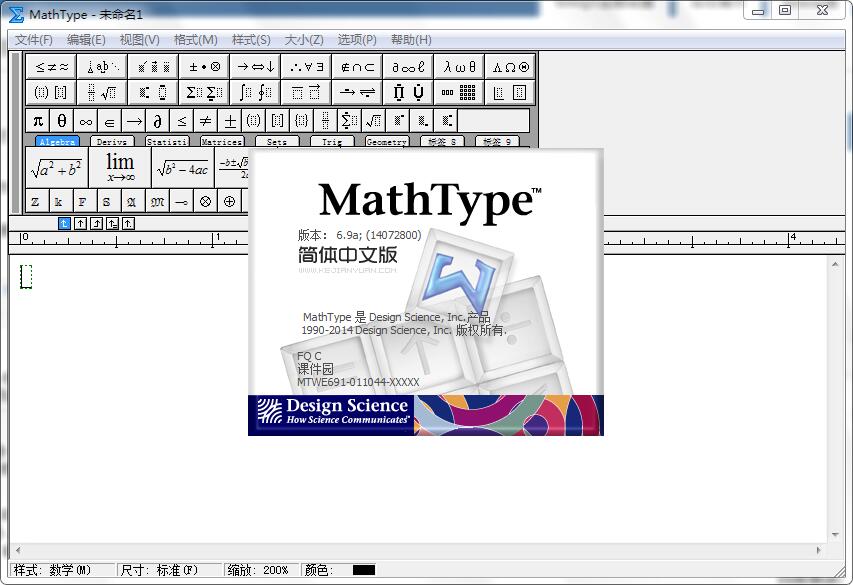Screen dimensions: 853x585
Task: Open the 格式(M) menu
Action: (196, 40)
